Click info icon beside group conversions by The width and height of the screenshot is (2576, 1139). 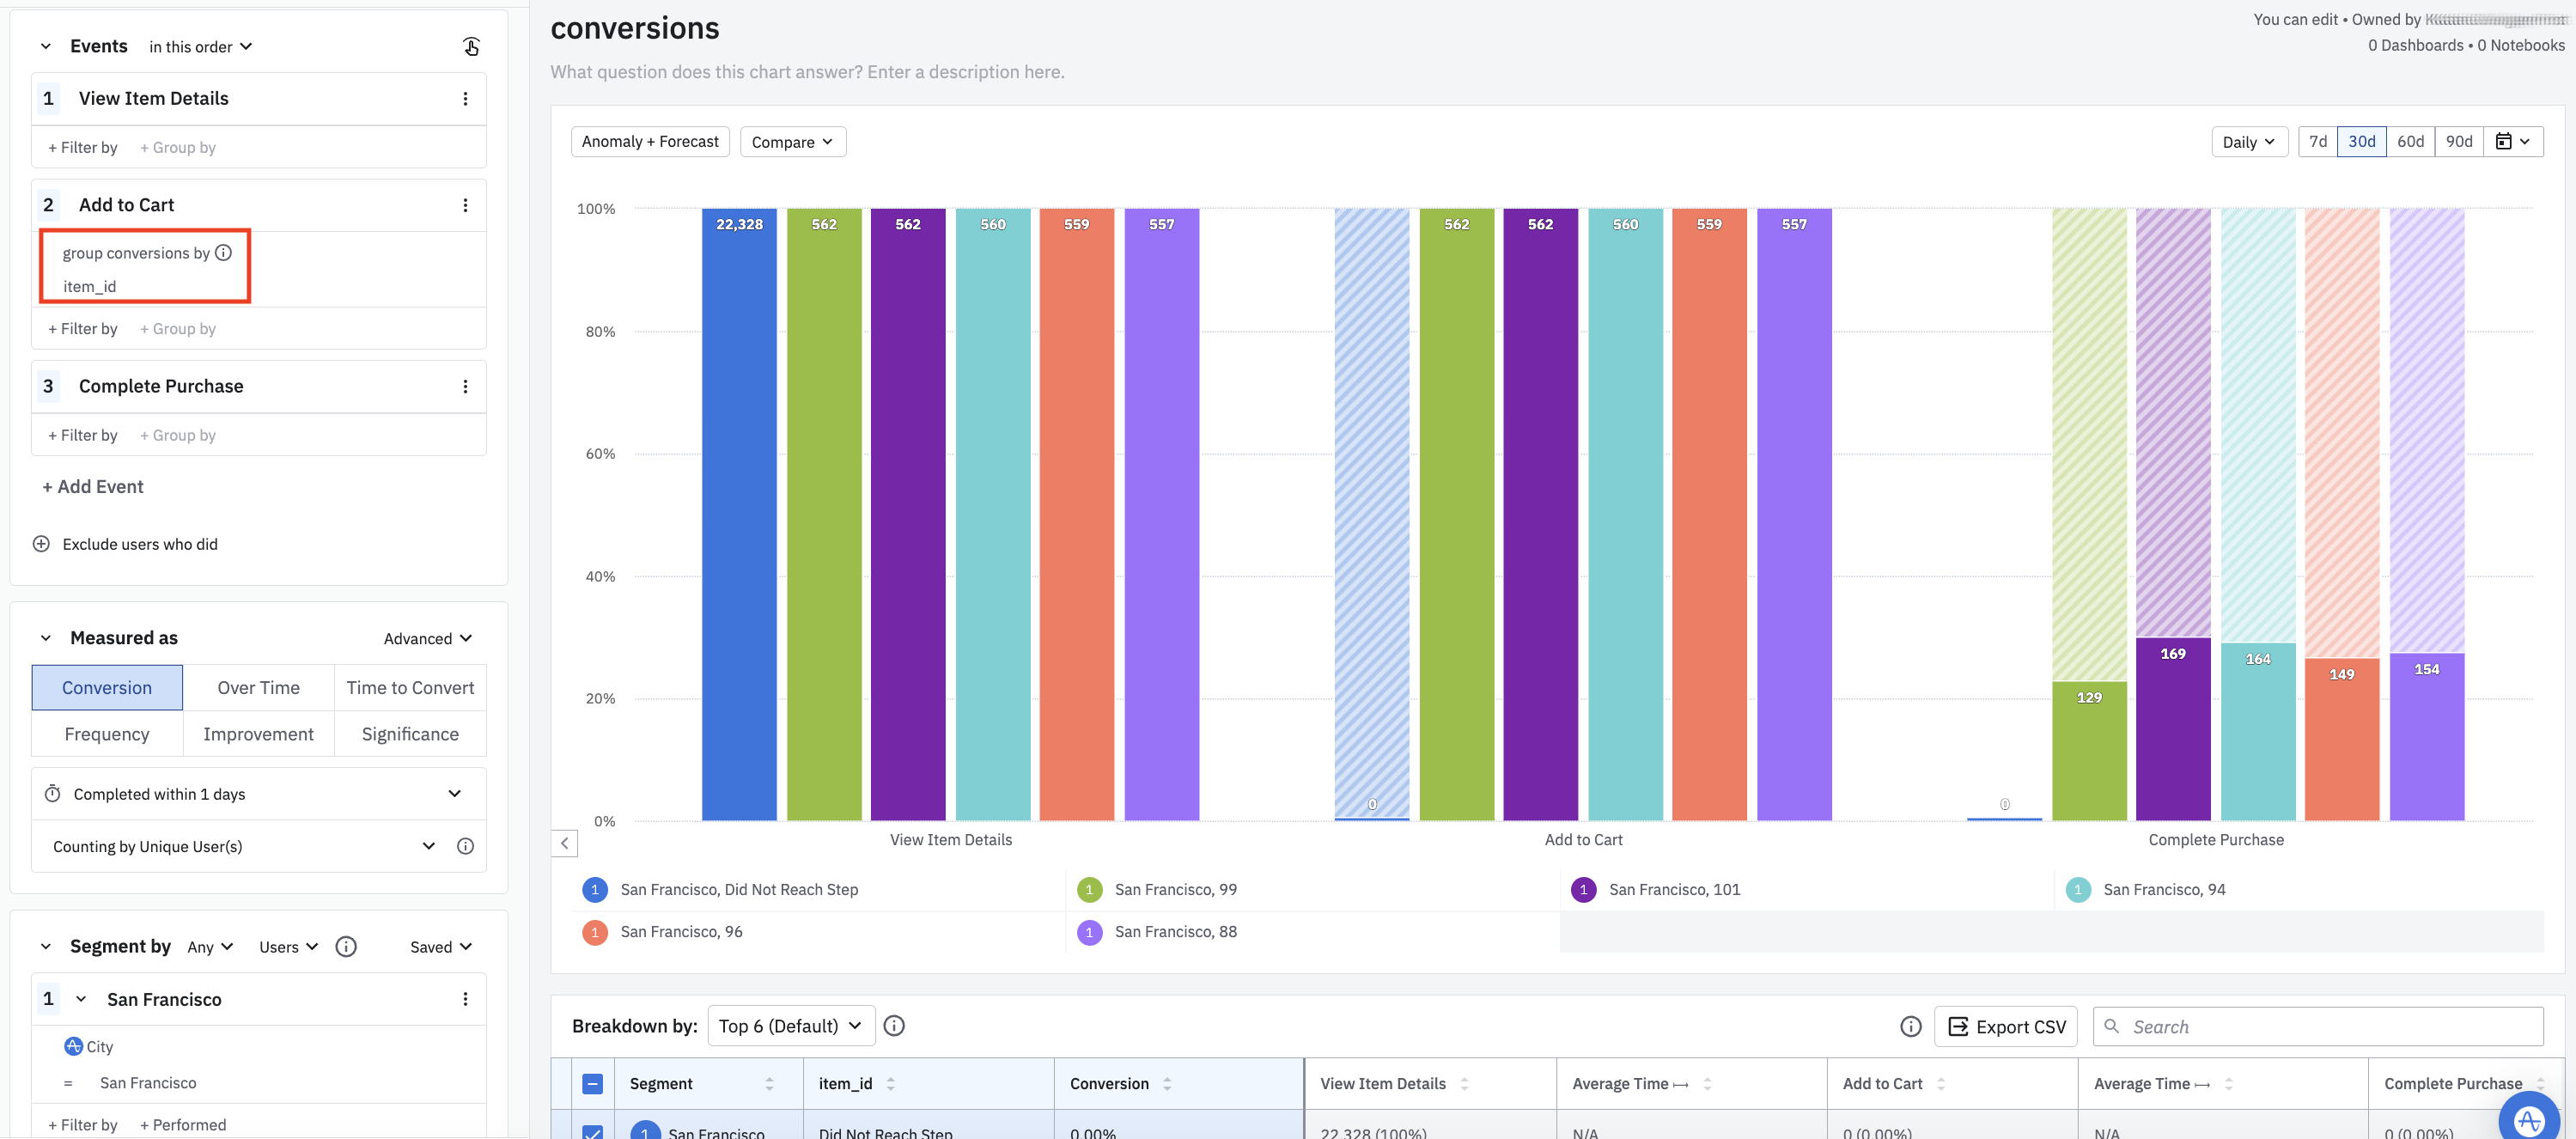click(x=224, y=253)
